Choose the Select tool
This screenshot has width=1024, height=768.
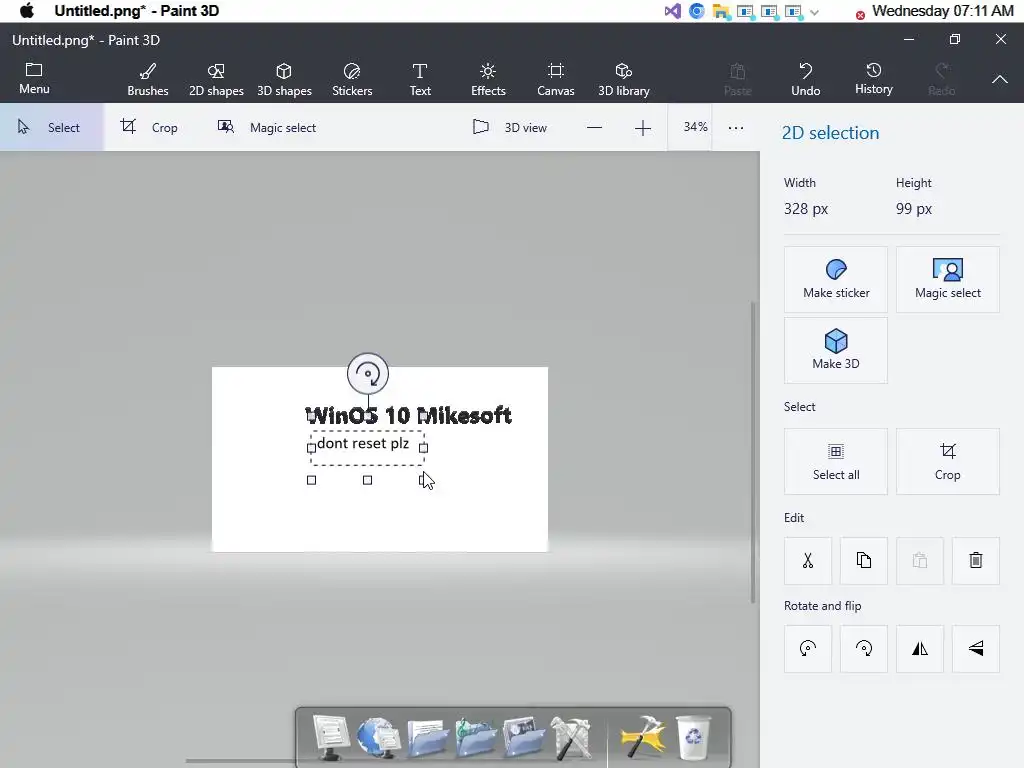tap(51, 127)
